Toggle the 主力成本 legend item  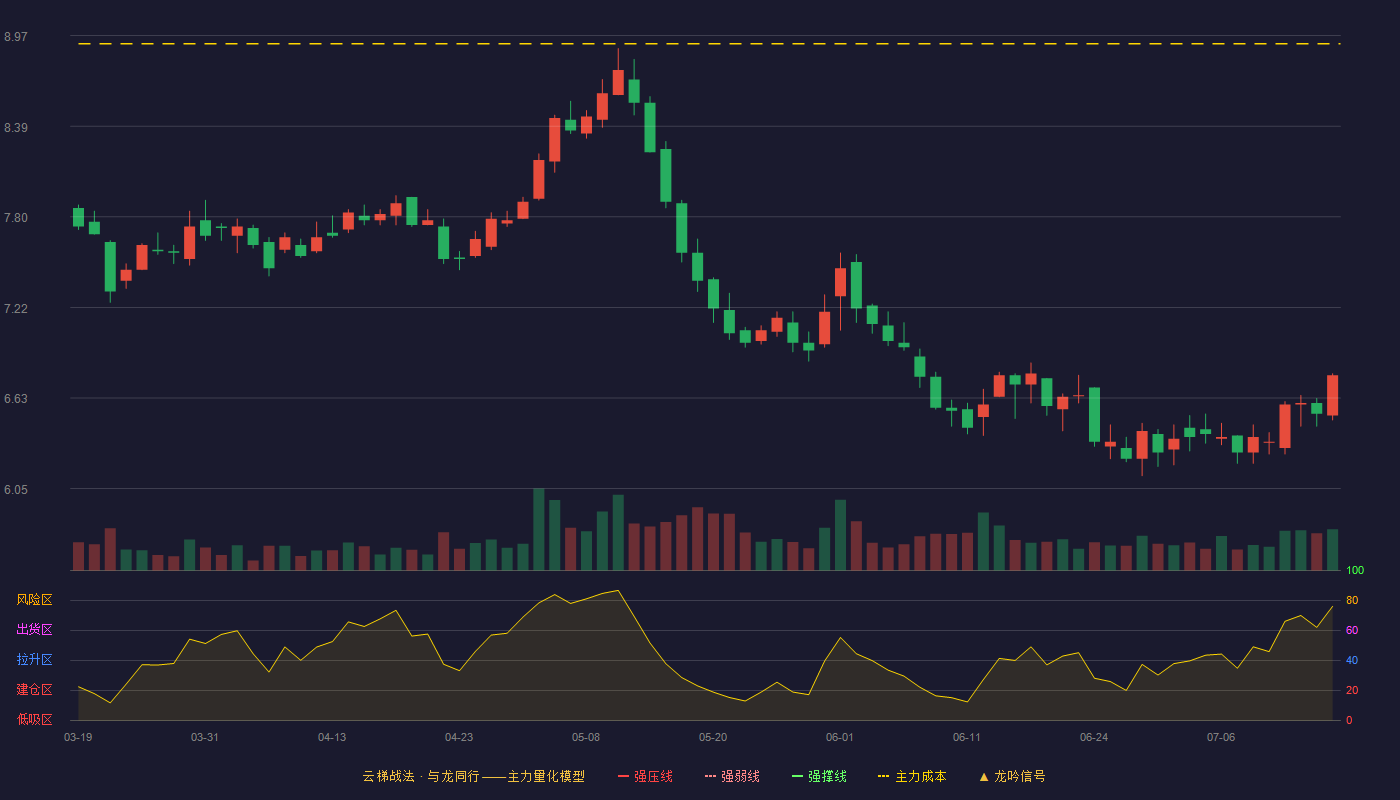(912, 776)
